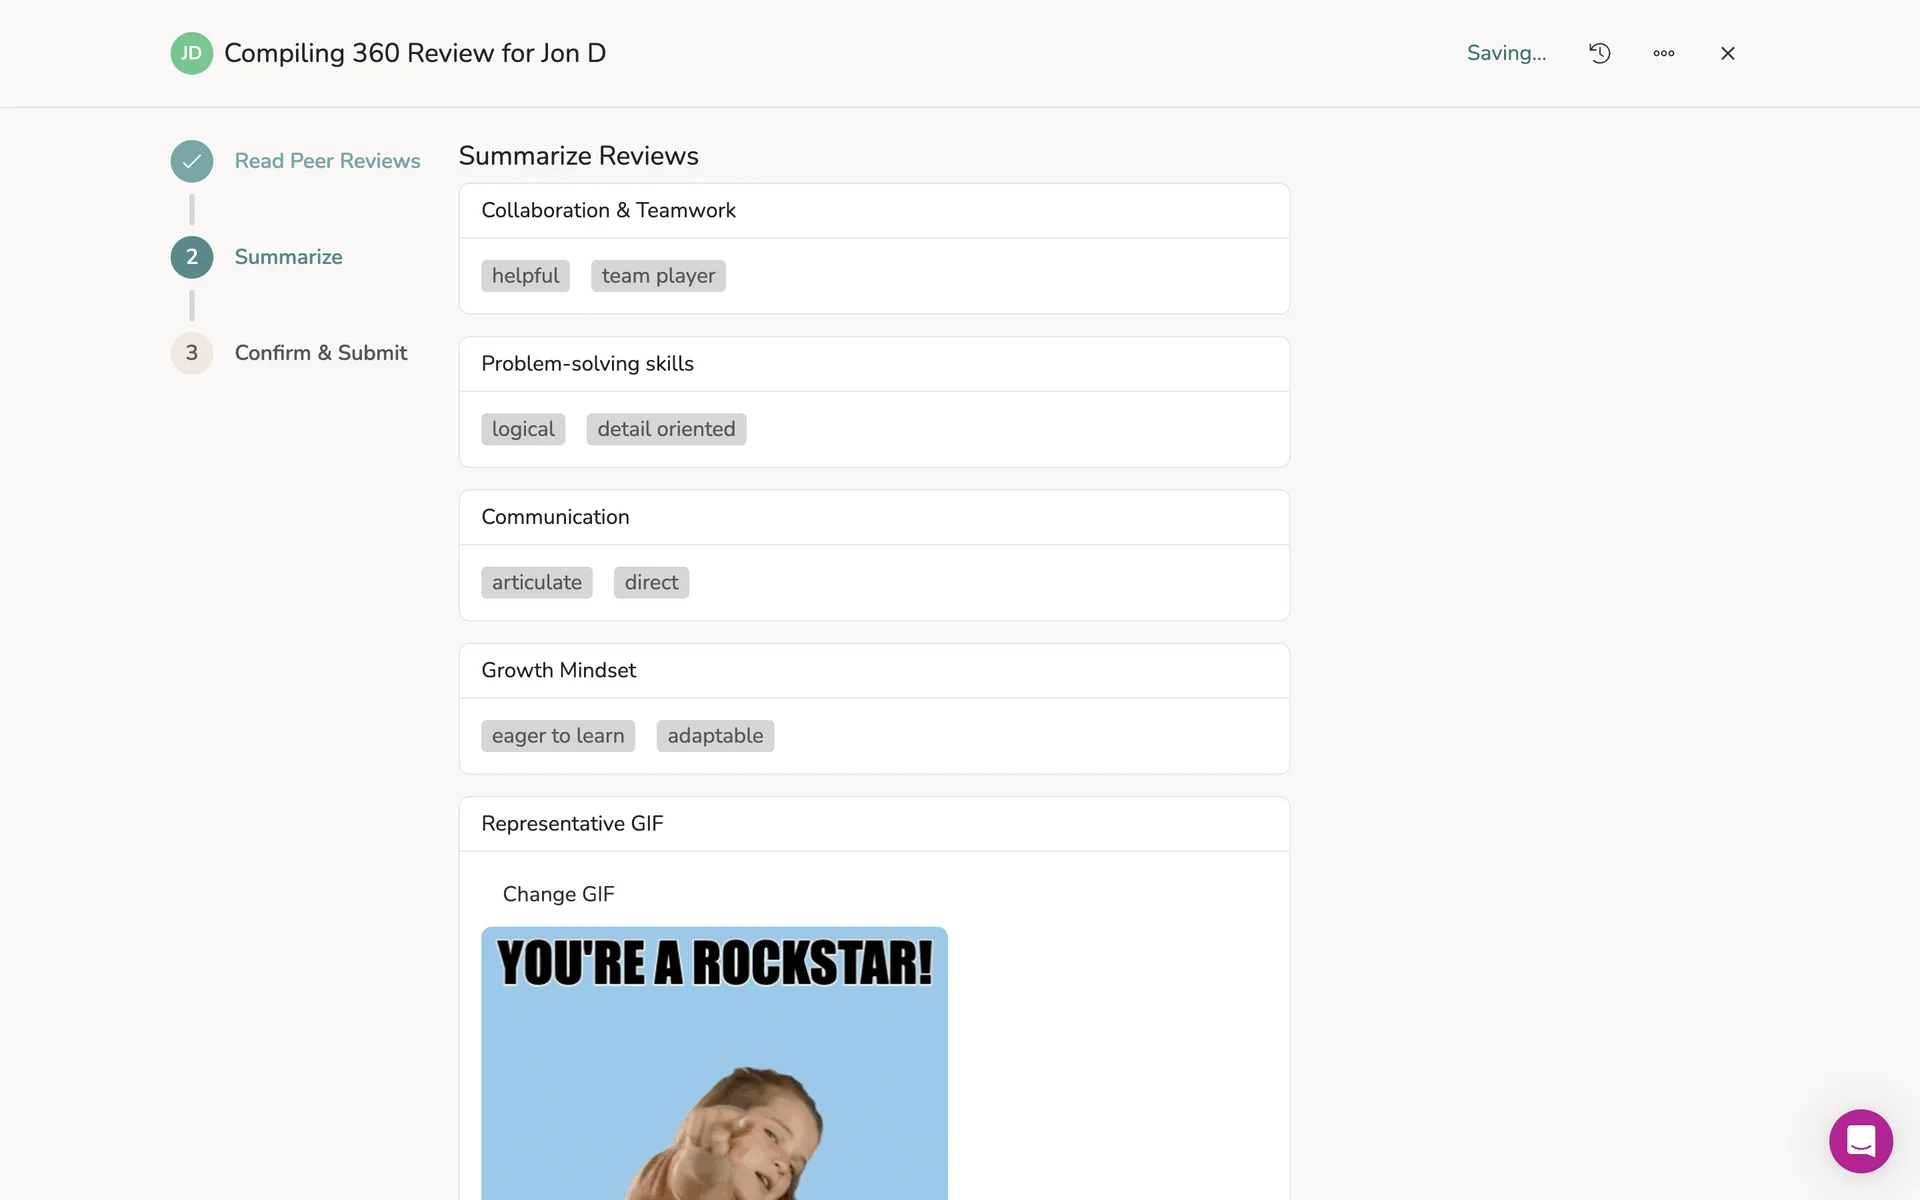Click the completed checkmark step icon
This screenshot has width=1920, height=1200.
(191, 161)
